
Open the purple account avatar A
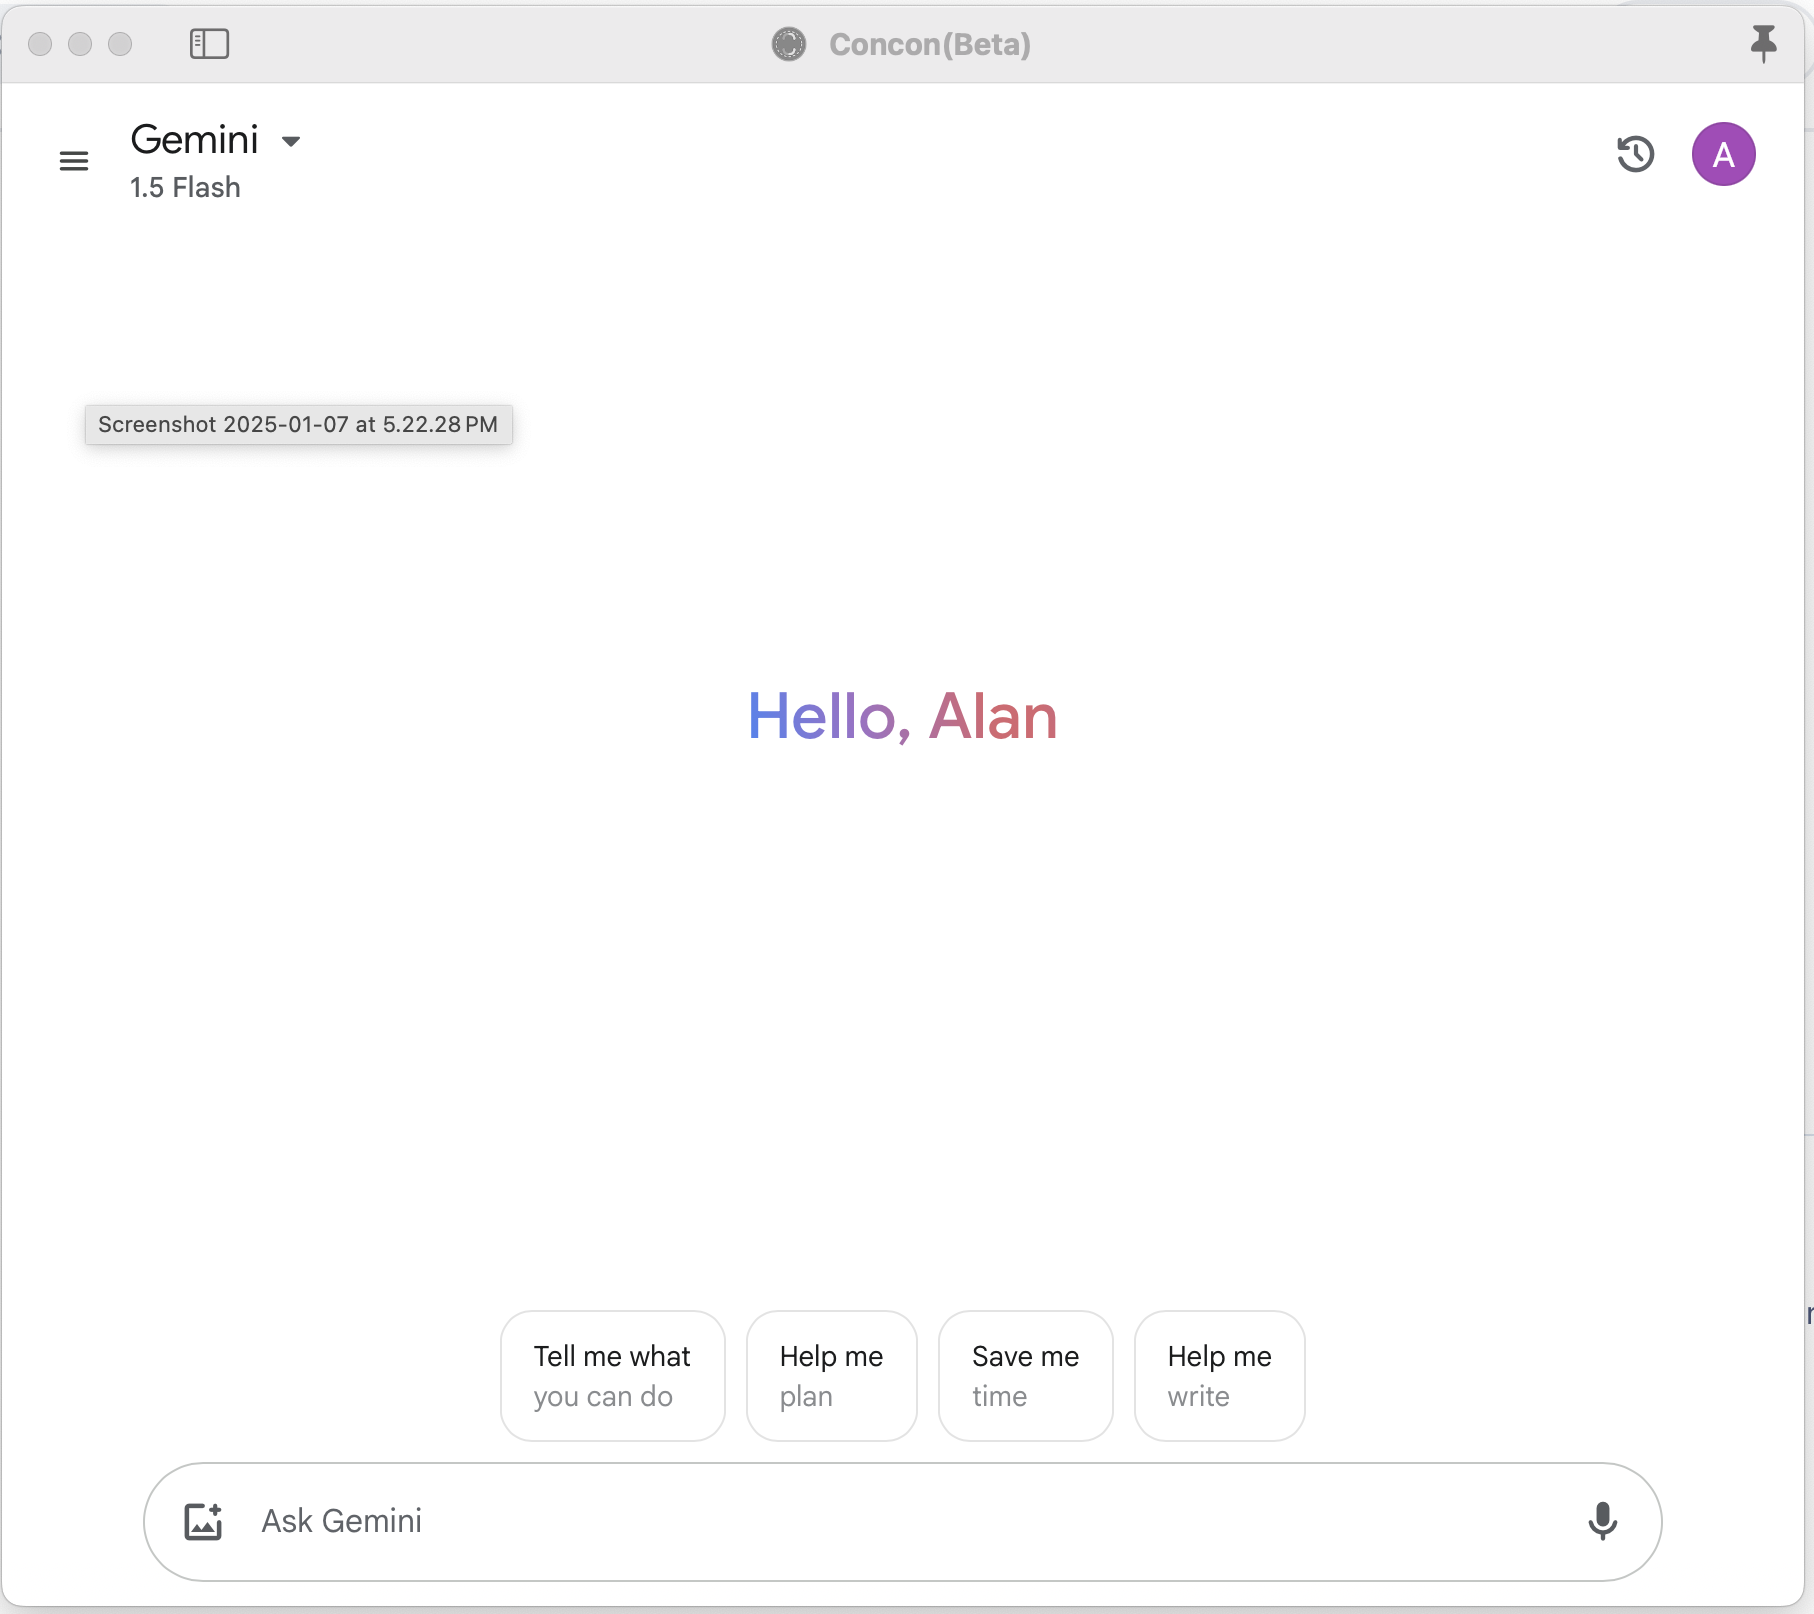[x=1723, y=154]
